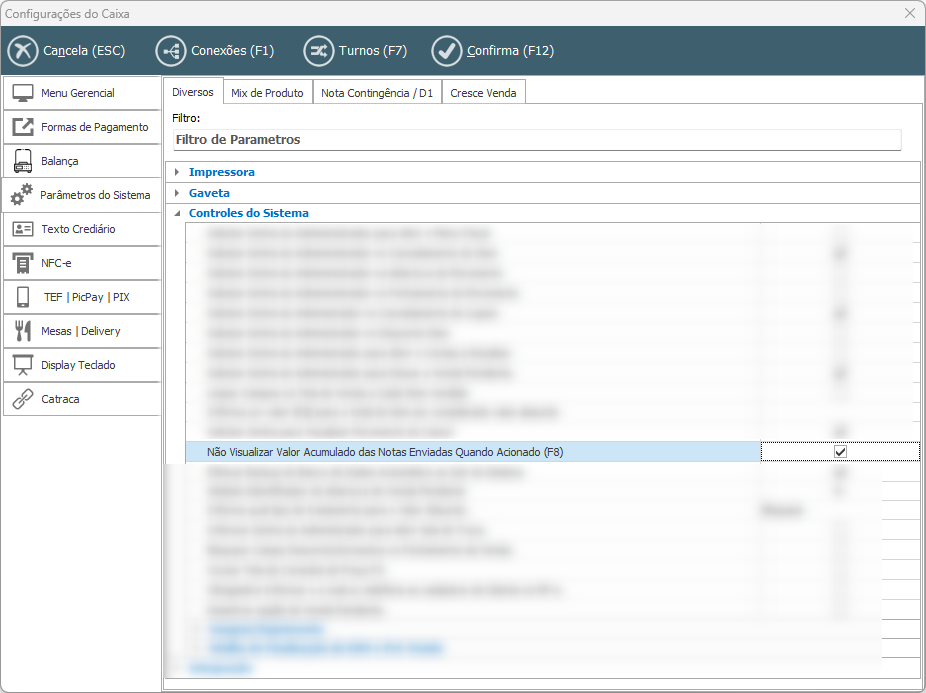This screenshot has width=926, height=693.
Task: Click the Filtro de Parametros input field
Action: [x=536, y=140]
